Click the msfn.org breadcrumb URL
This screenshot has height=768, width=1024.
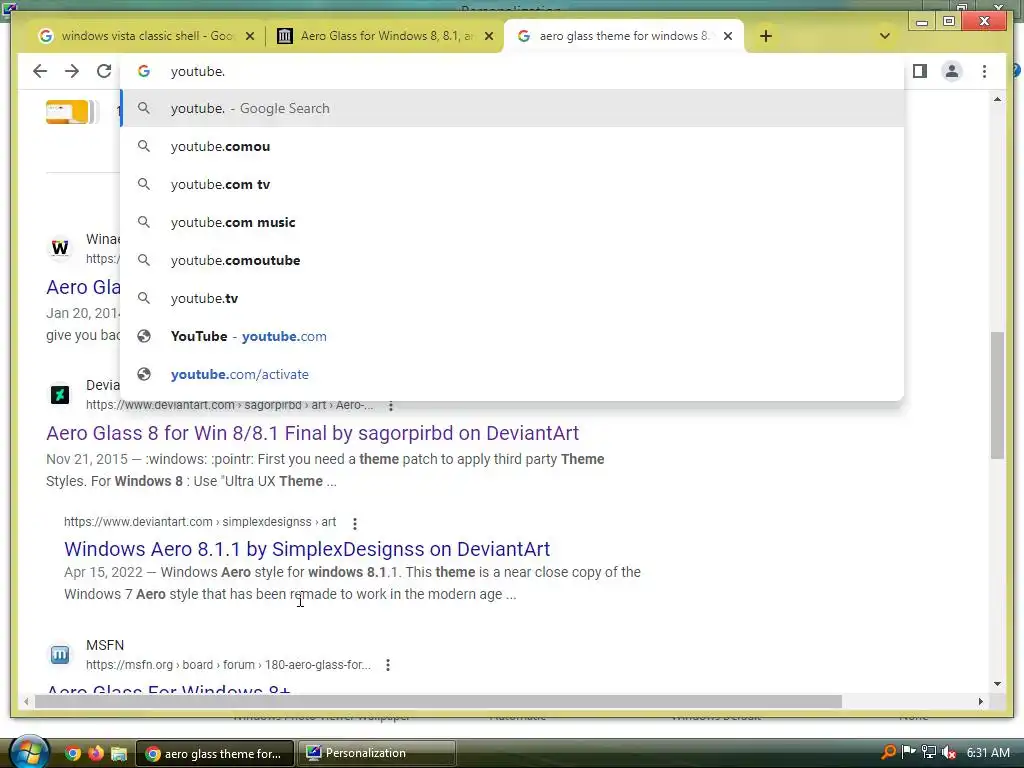click(228, 665)
